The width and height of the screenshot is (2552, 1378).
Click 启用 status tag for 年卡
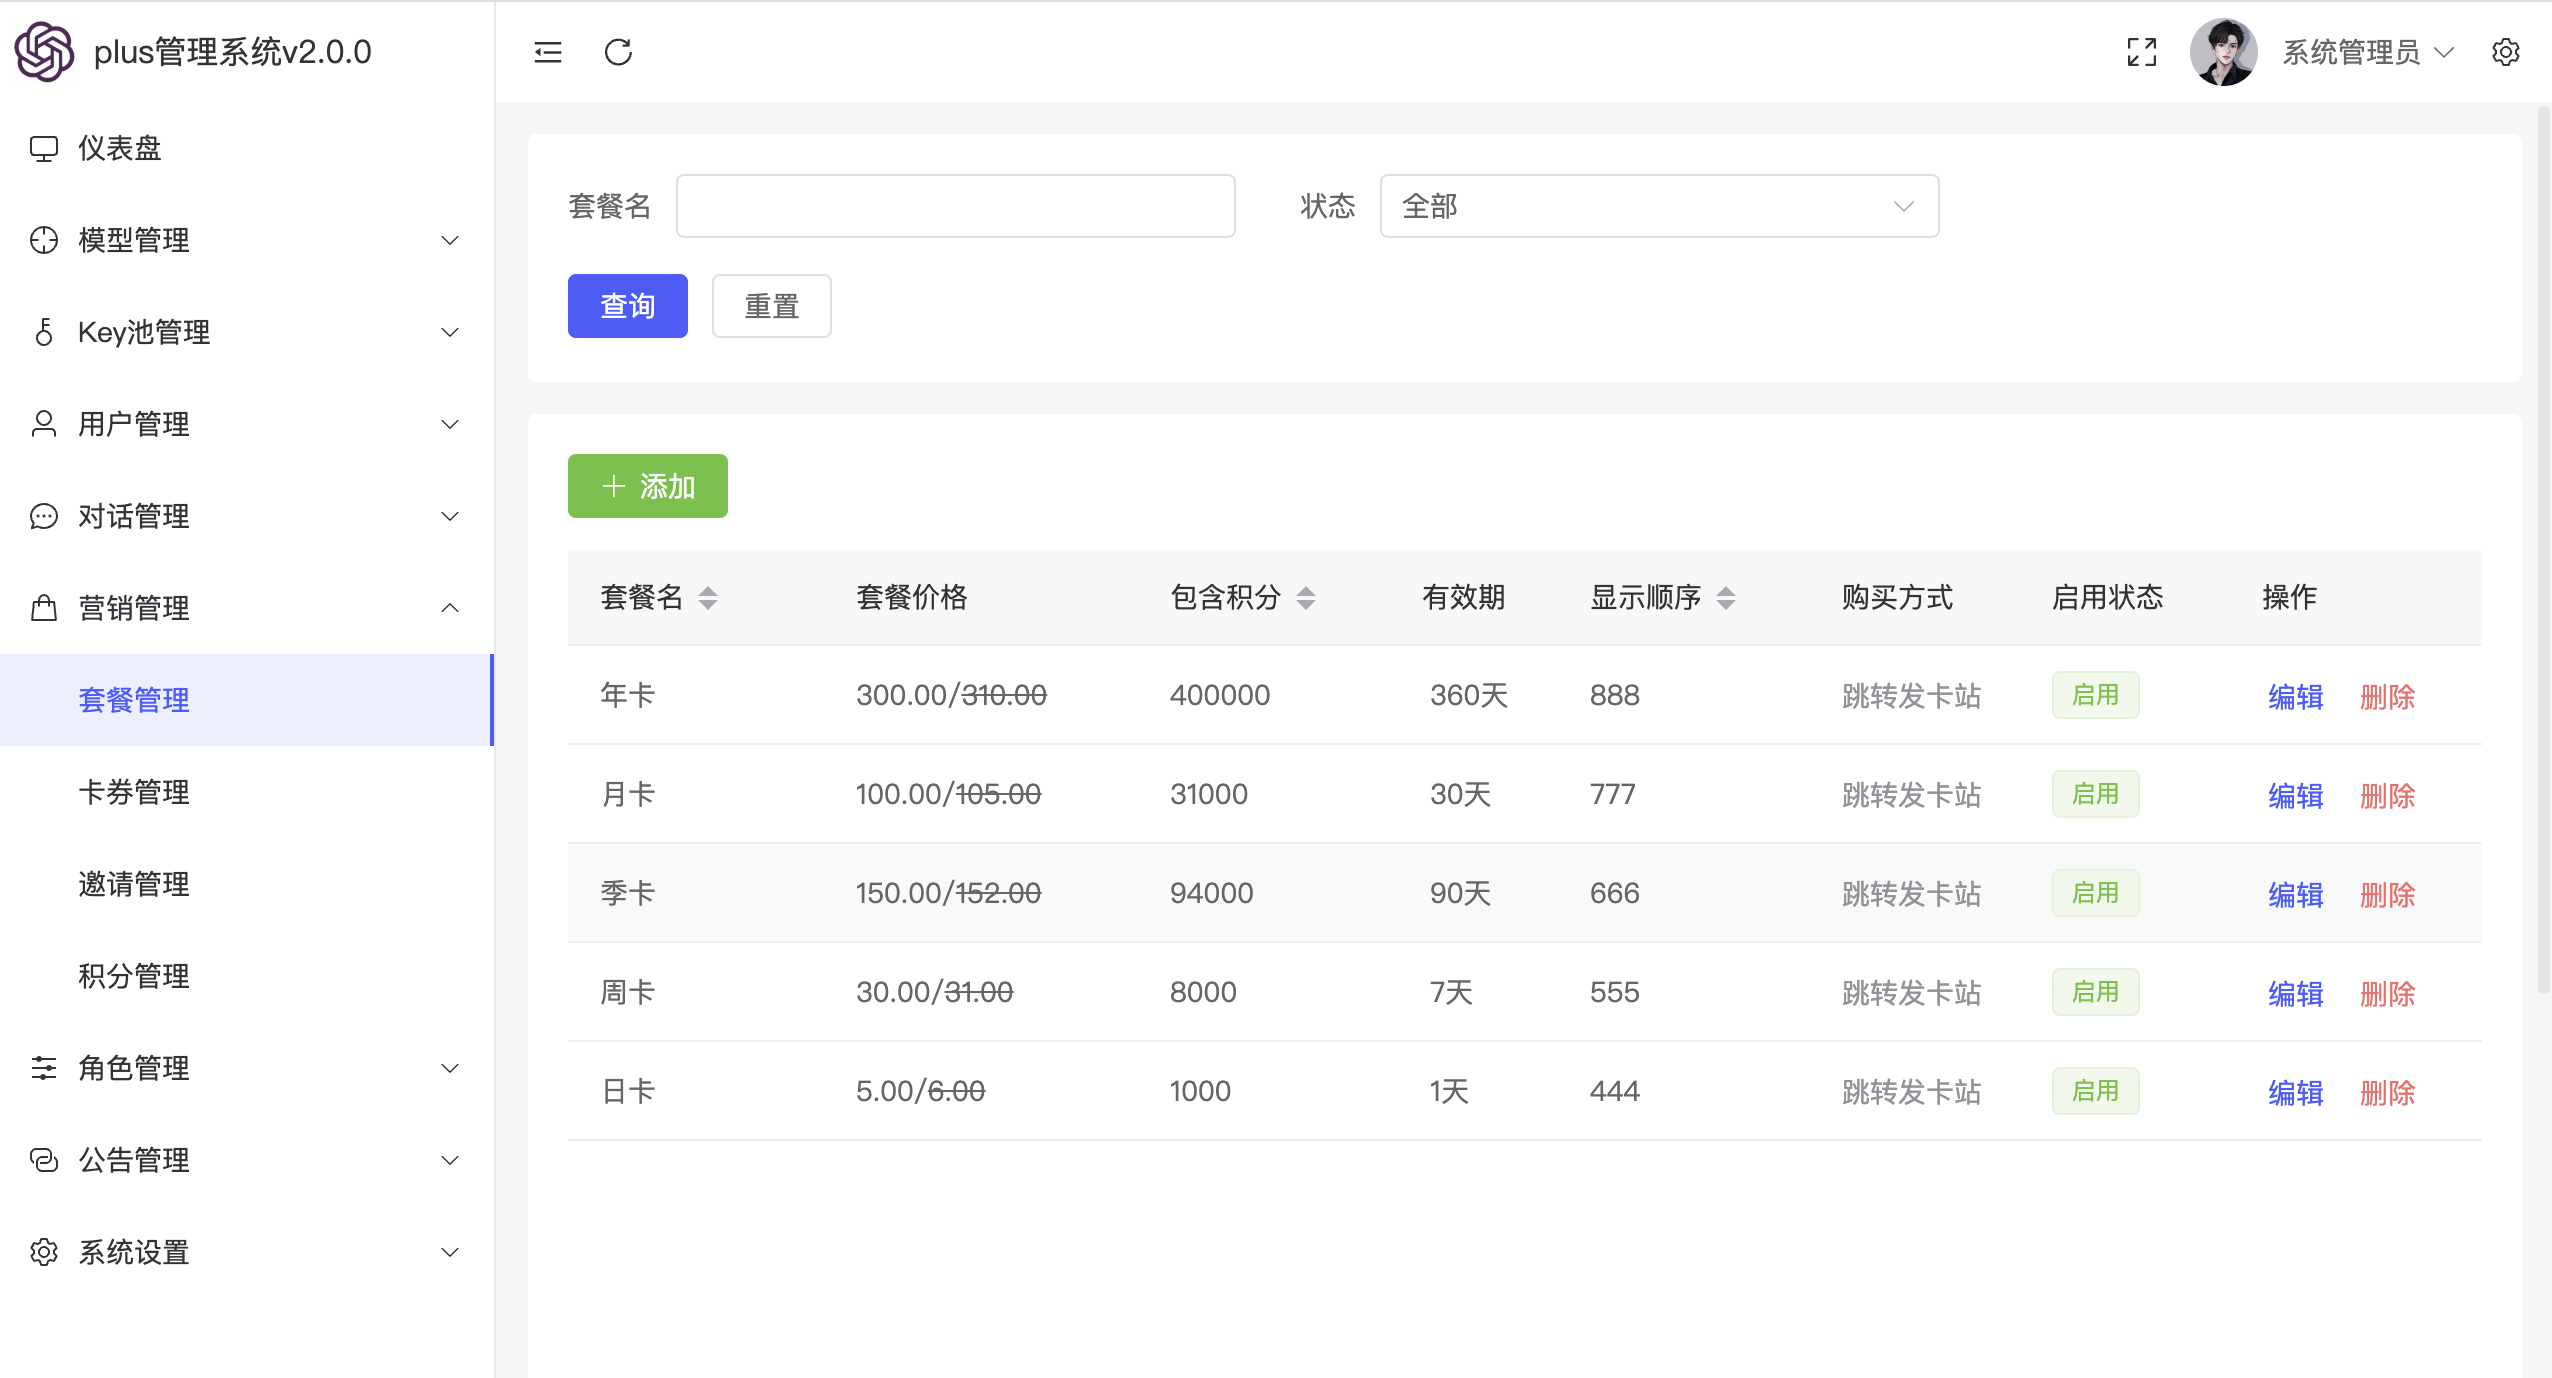point(2095,695)
